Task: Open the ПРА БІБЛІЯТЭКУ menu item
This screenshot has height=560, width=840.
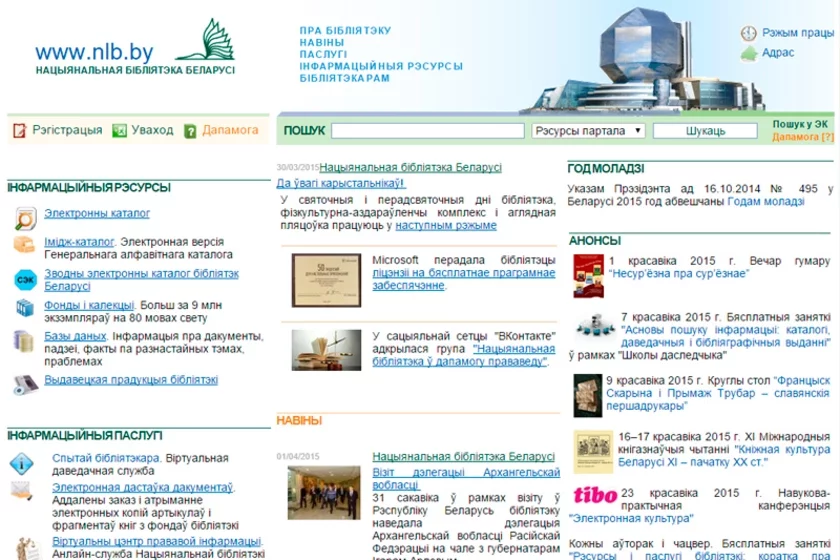Action: tap(345, 31)
